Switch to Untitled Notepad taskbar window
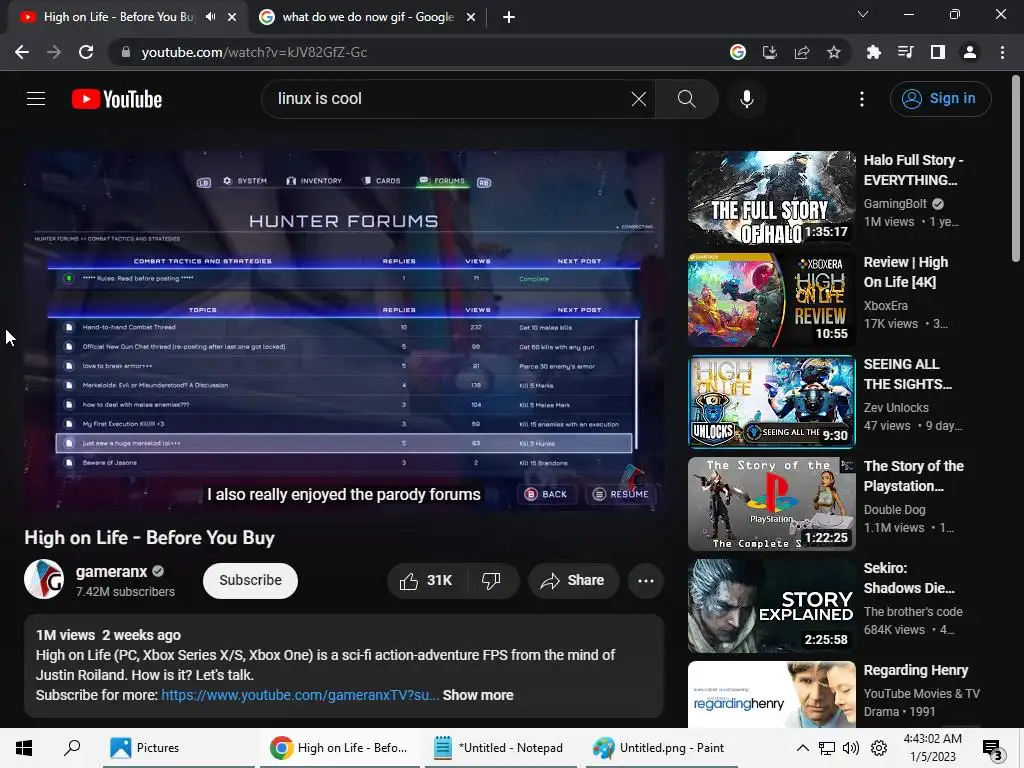Screen dimensions: 1024x768 coord(500,748)
